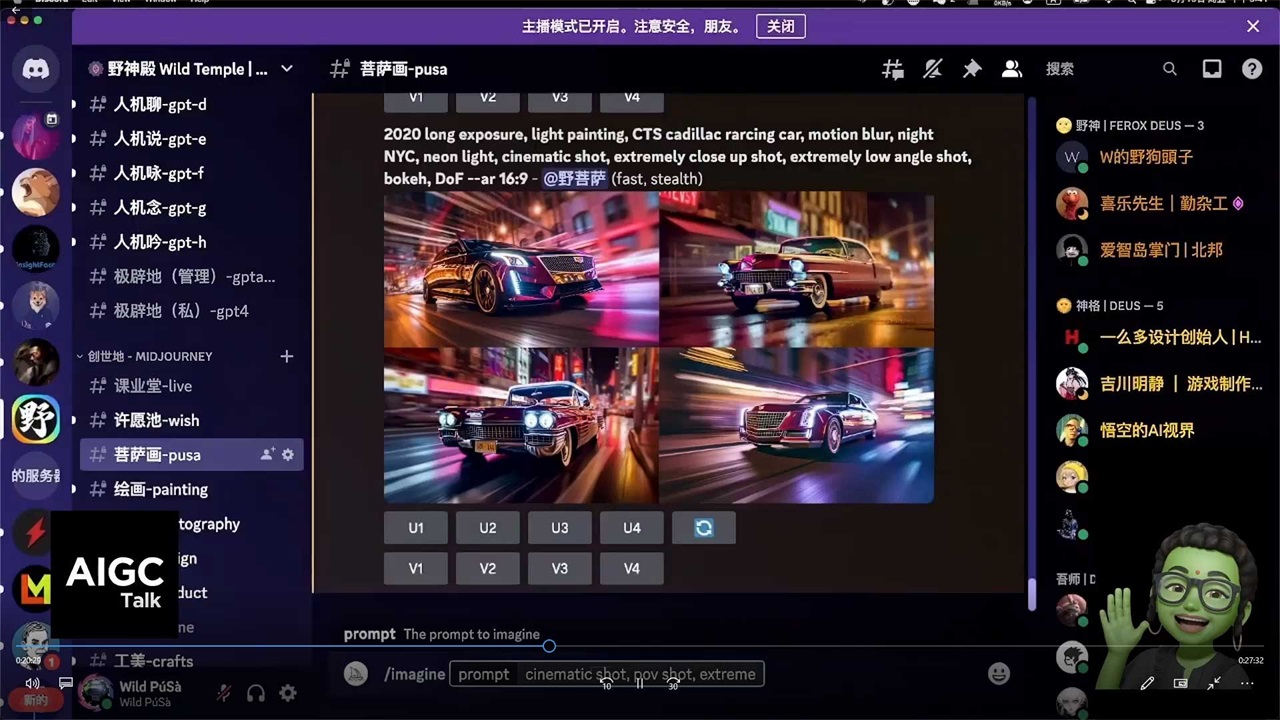Viewport: 1280px width, 720px height.
Task: Toggle microphone mute in user panel
Action: coord(225,693)
